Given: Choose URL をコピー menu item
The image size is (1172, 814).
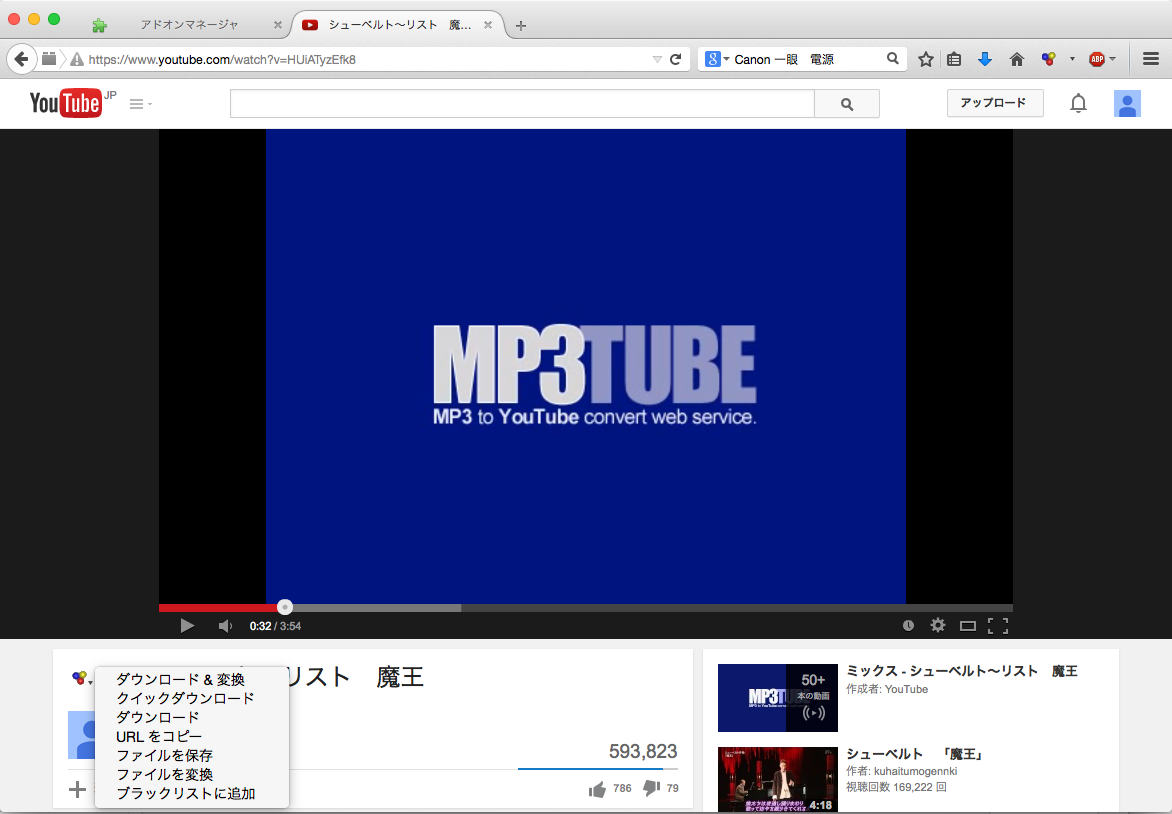Looking at the screenshot, I should [x=159, y=736].
